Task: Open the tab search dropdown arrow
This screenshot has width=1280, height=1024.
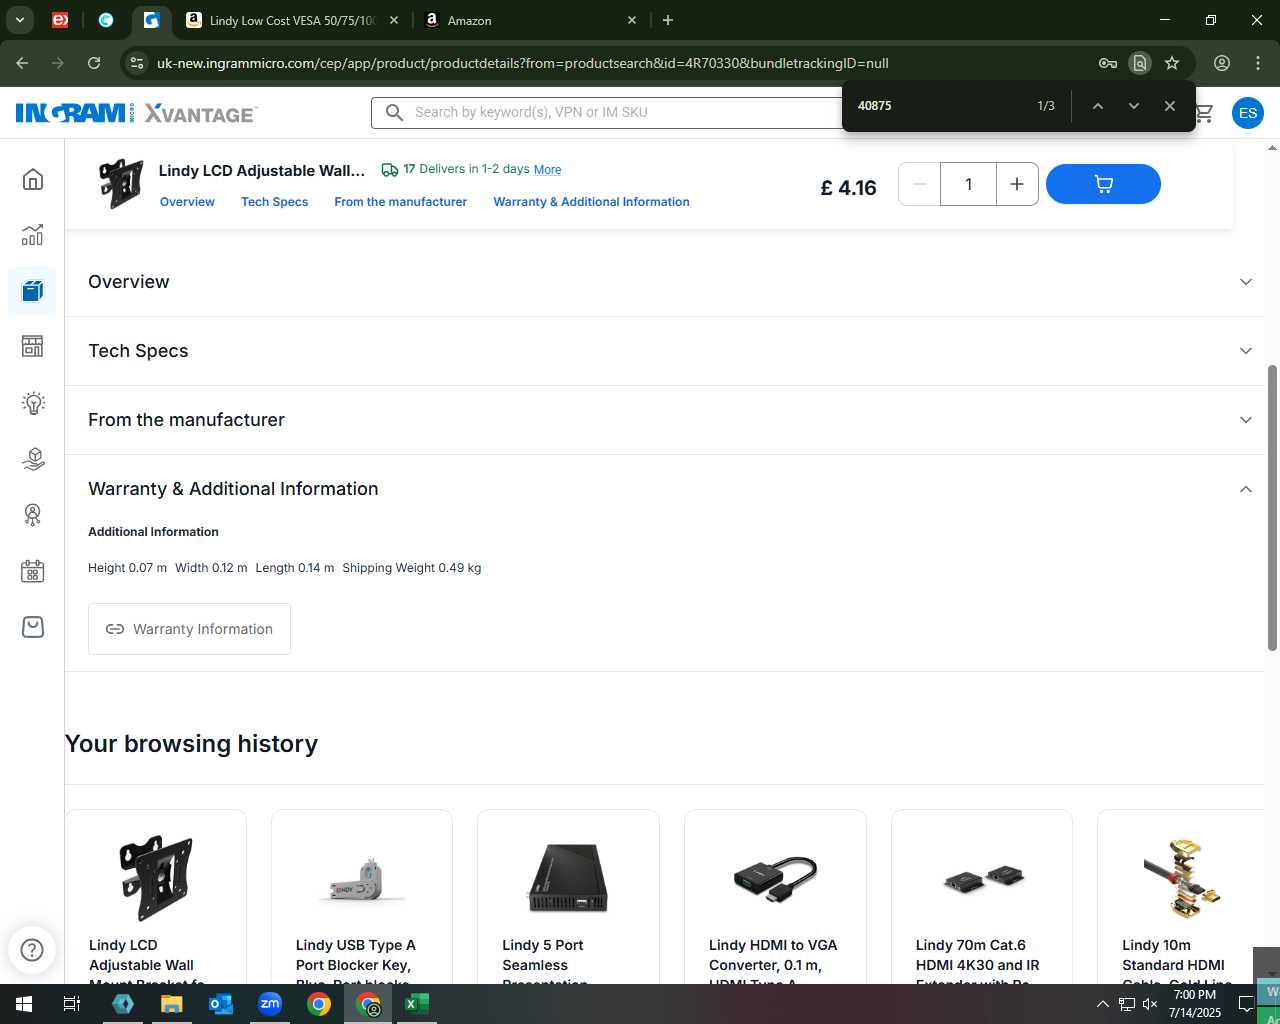Action: (19, 20)
